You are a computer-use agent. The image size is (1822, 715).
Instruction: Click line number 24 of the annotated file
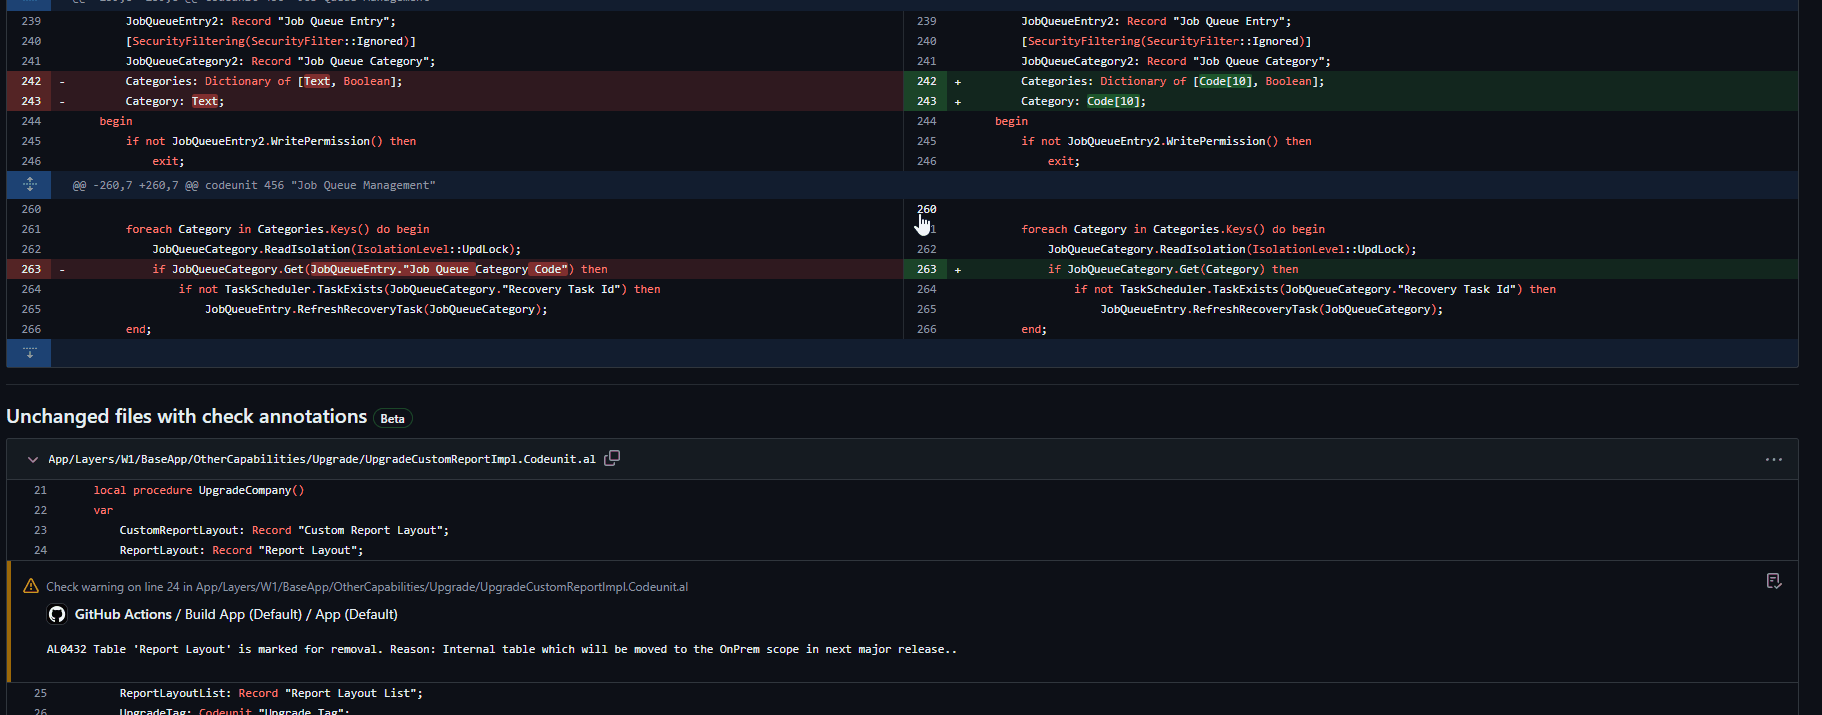[x=41, y=550]
